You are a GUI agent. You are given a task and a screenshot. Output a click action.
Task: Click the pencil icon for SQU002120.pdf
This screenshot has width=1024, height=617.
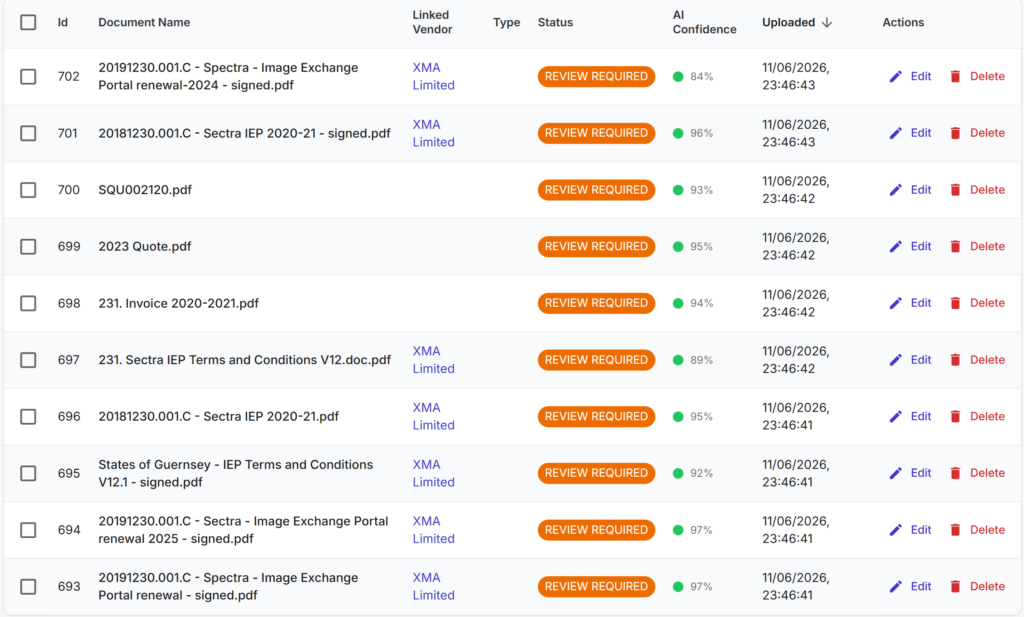point(895,190)
